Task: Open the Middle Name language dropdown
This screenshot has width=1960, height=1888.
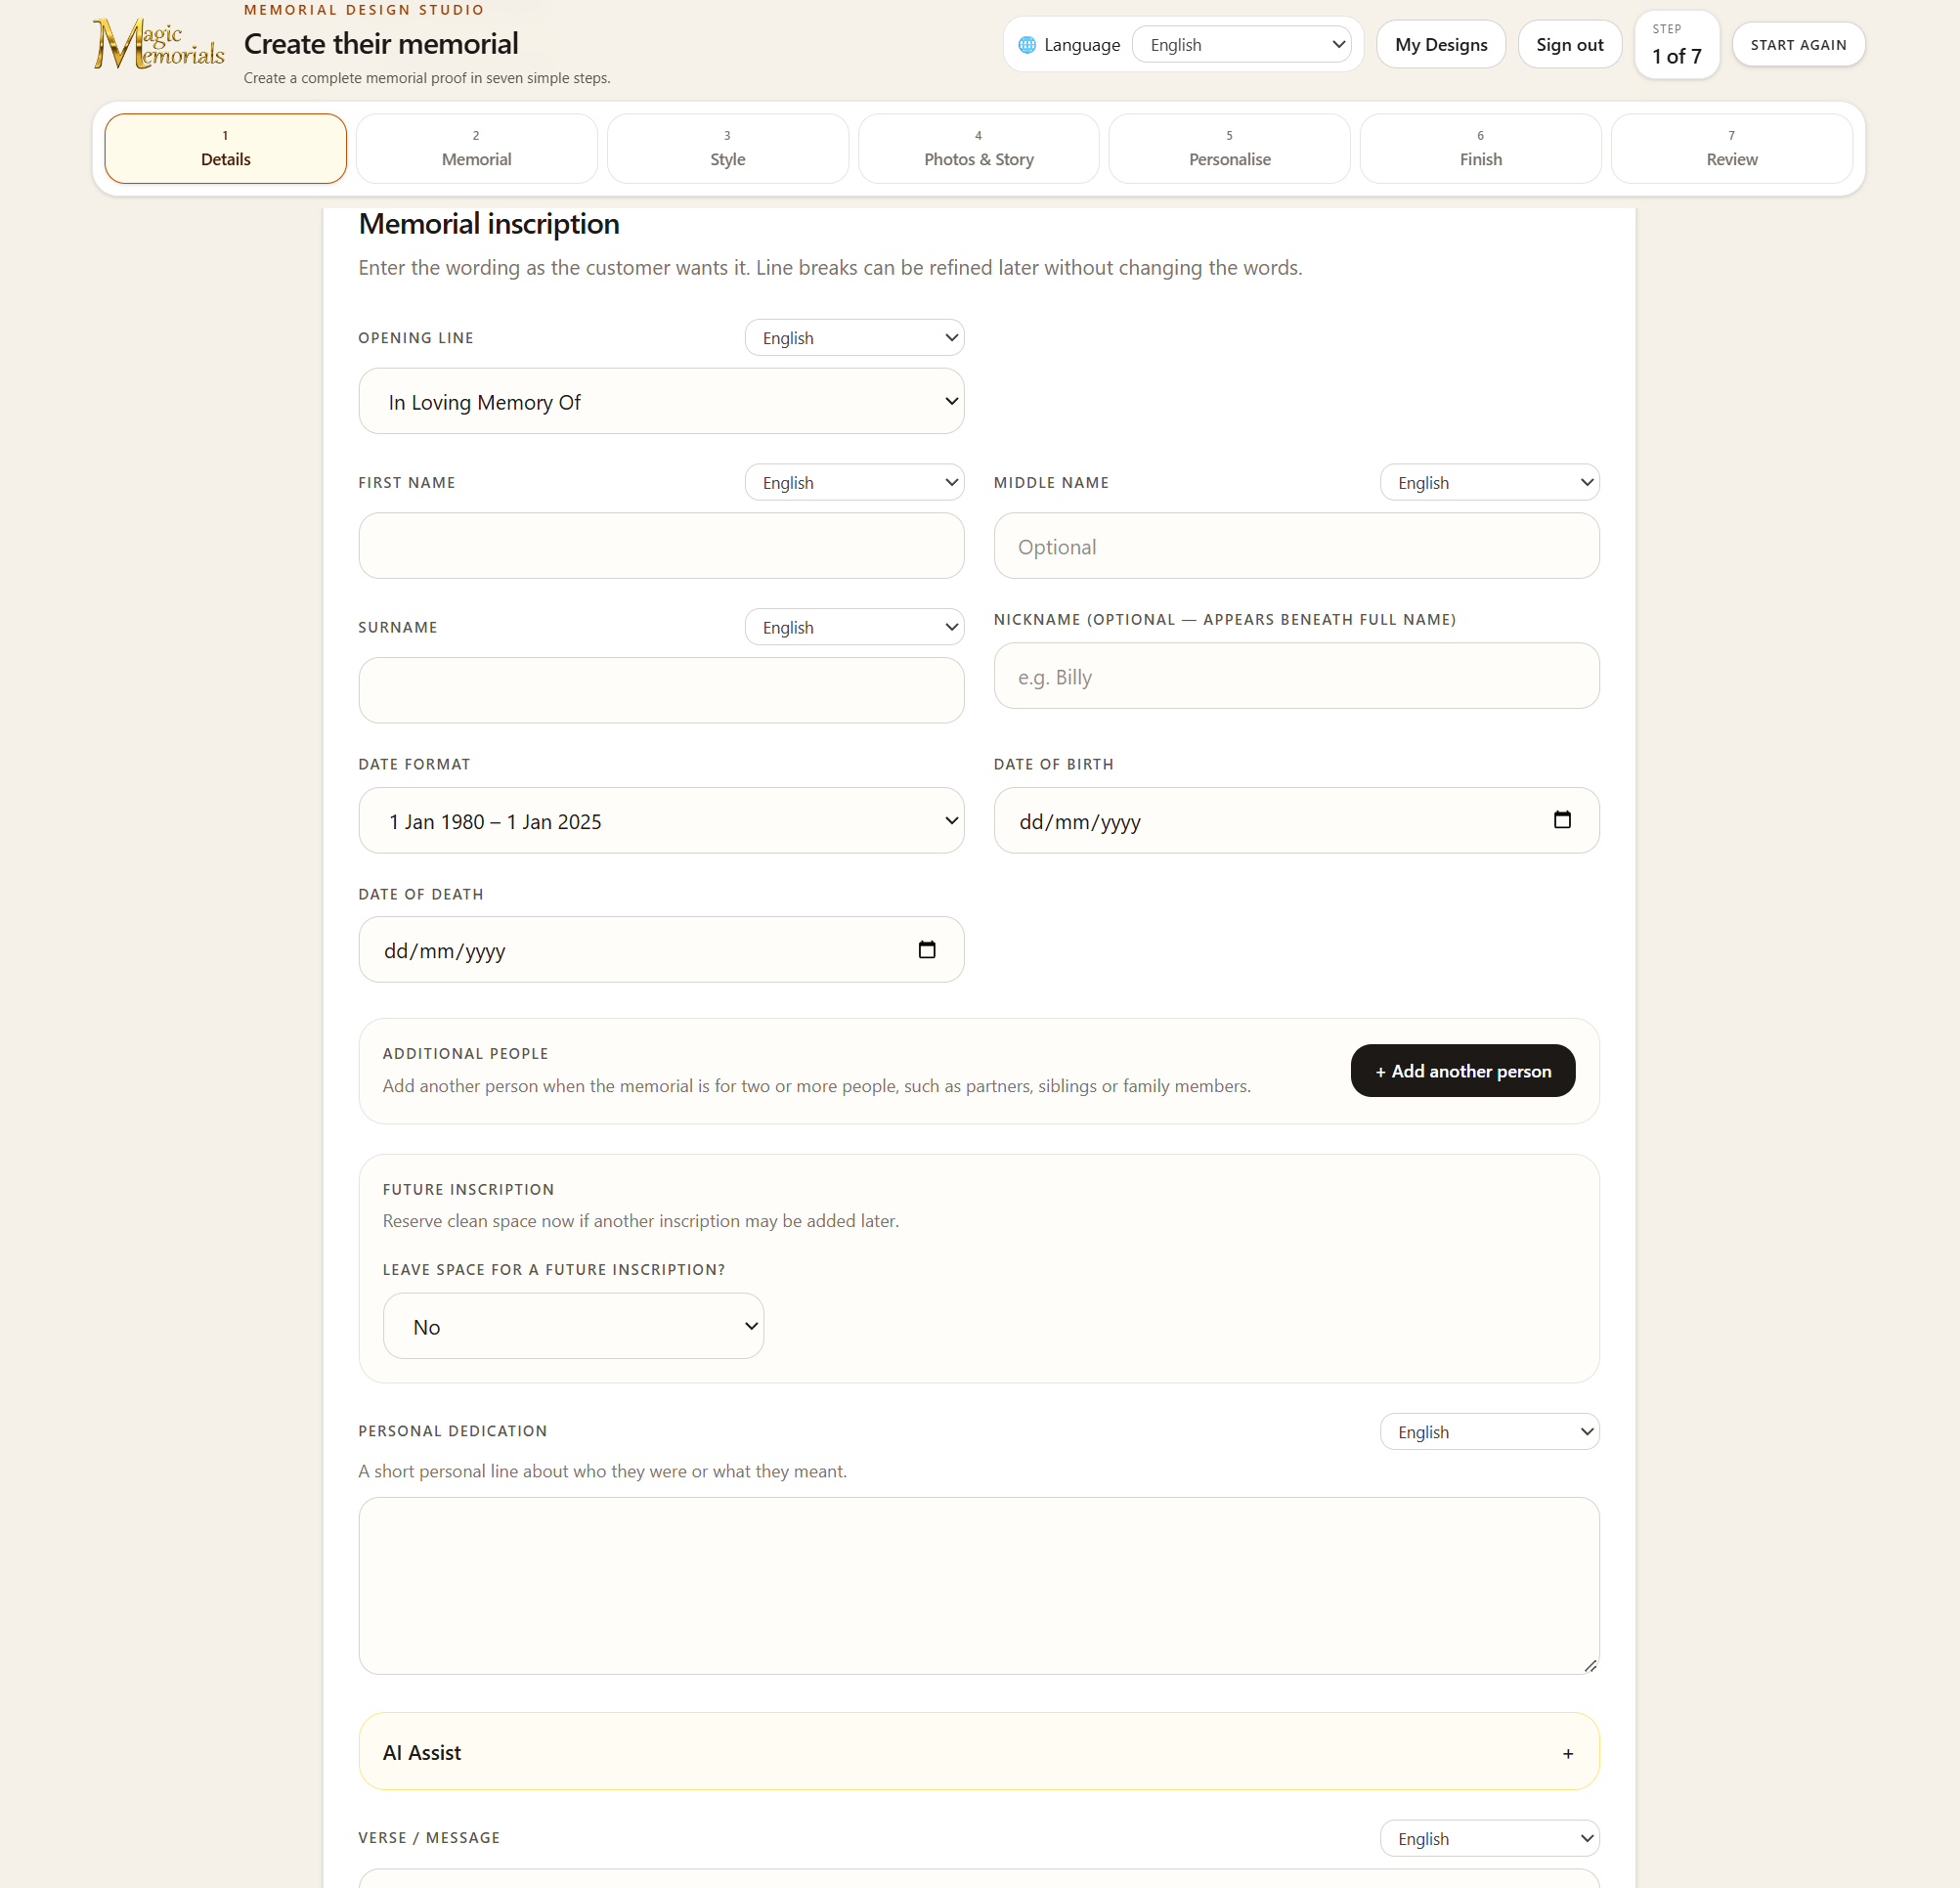Action: tap(1489, 483)
